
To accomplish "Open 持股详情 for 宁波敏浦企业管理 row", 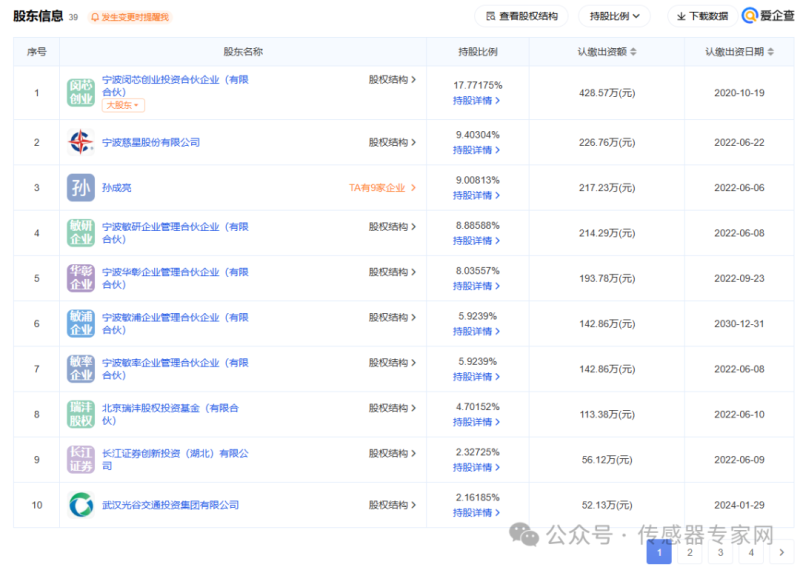I will [x=477, y=332].
